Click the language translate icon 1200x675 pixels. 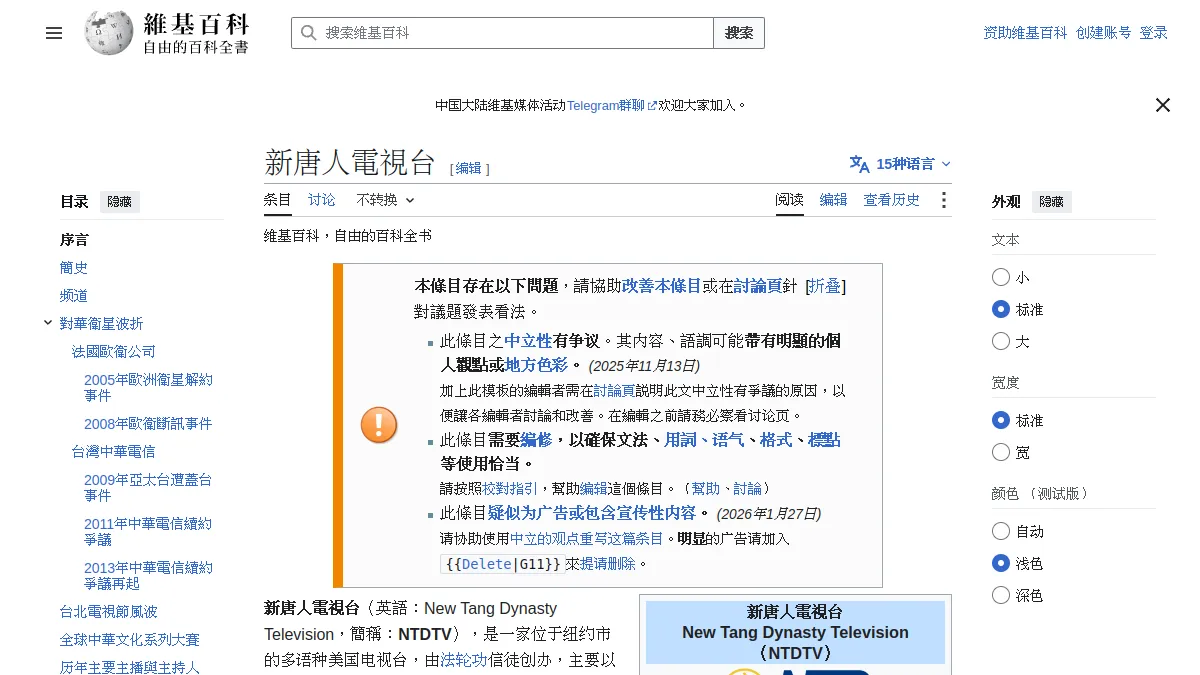coord(859,164)
